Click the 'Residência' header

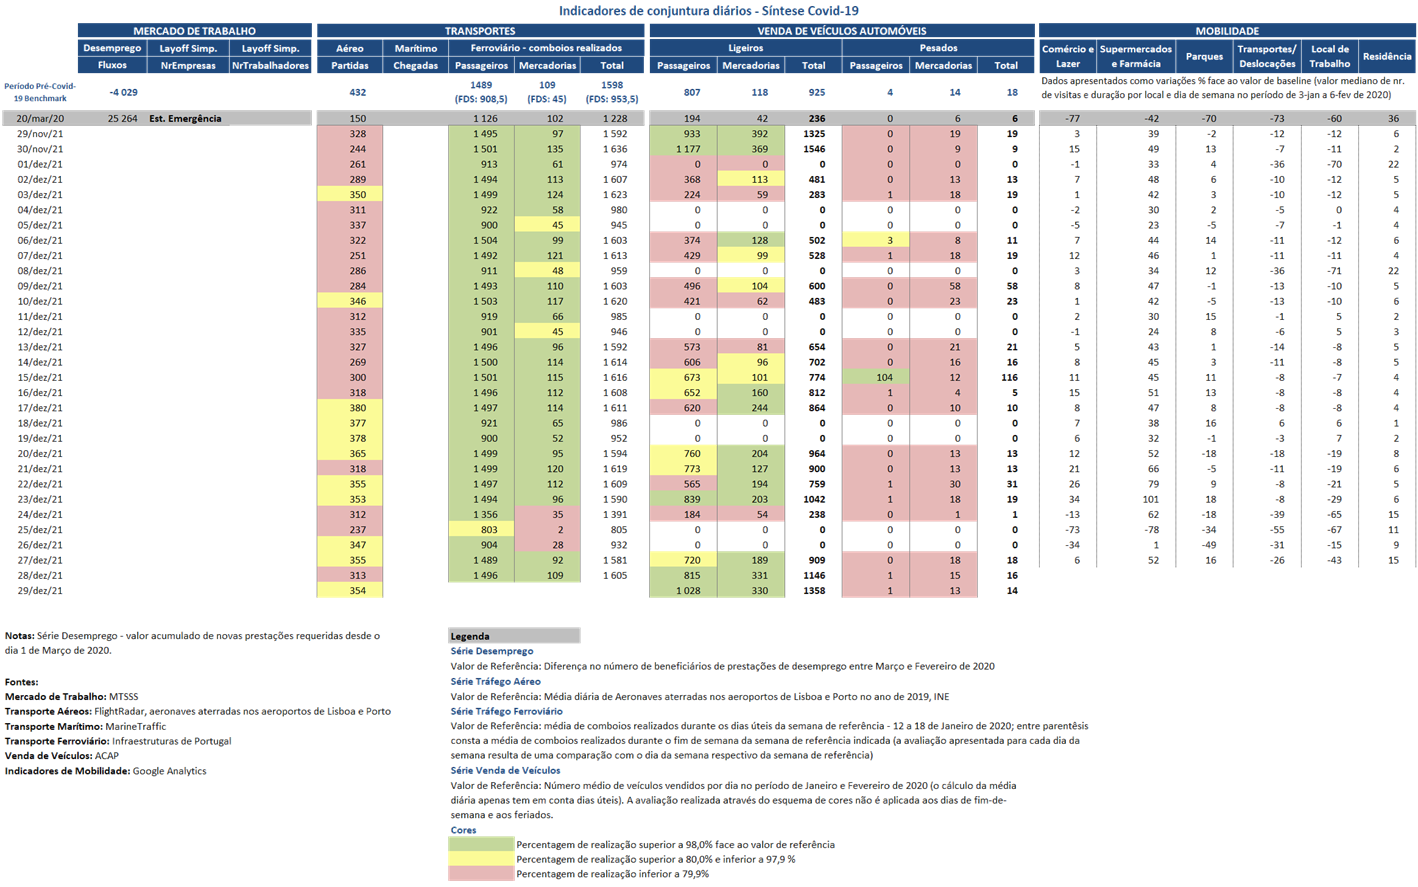[x=1387, y=56]
